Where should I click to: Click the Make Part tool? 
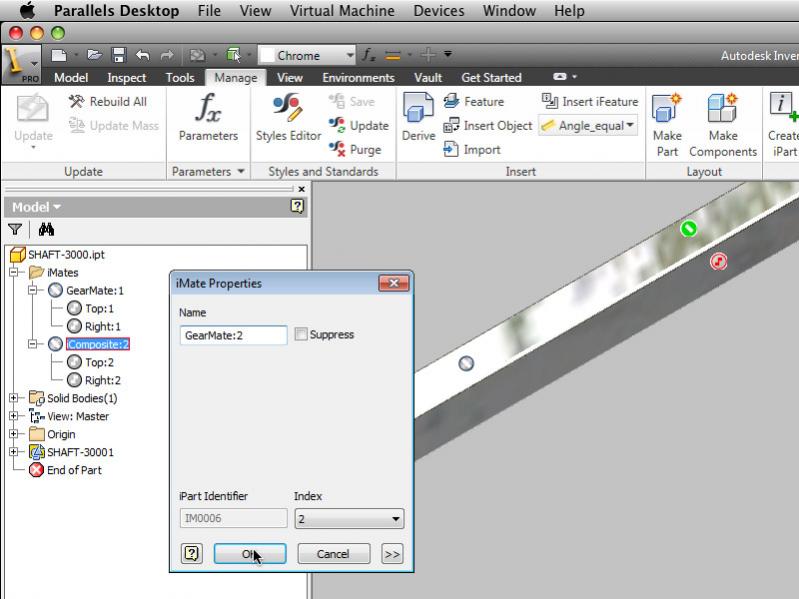click(x=667, y=125)
